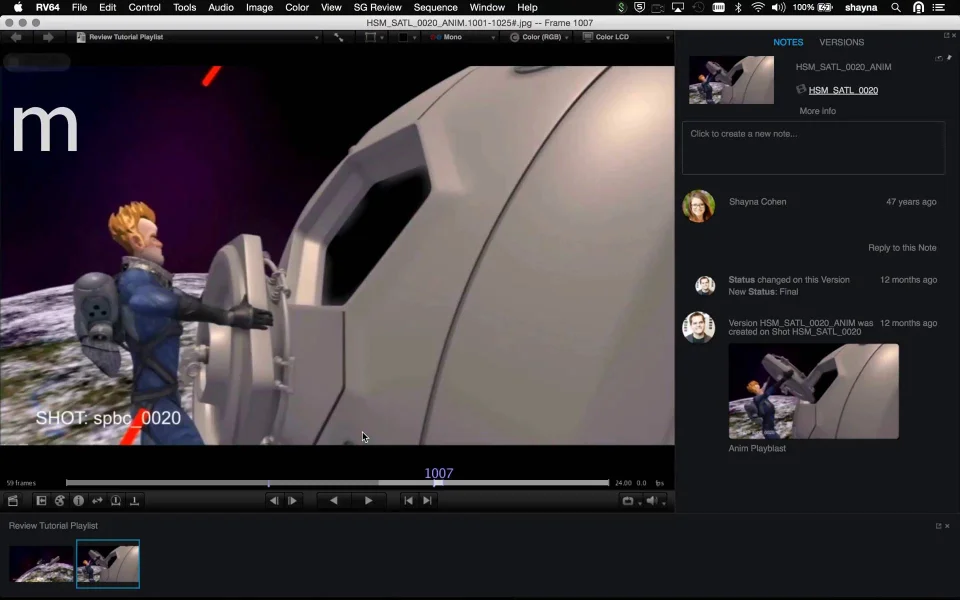Click the share icon left of pin
Image resolution: width=960 pixels, height=600 pixels.
pyautogui.click(x=939, y=58)
